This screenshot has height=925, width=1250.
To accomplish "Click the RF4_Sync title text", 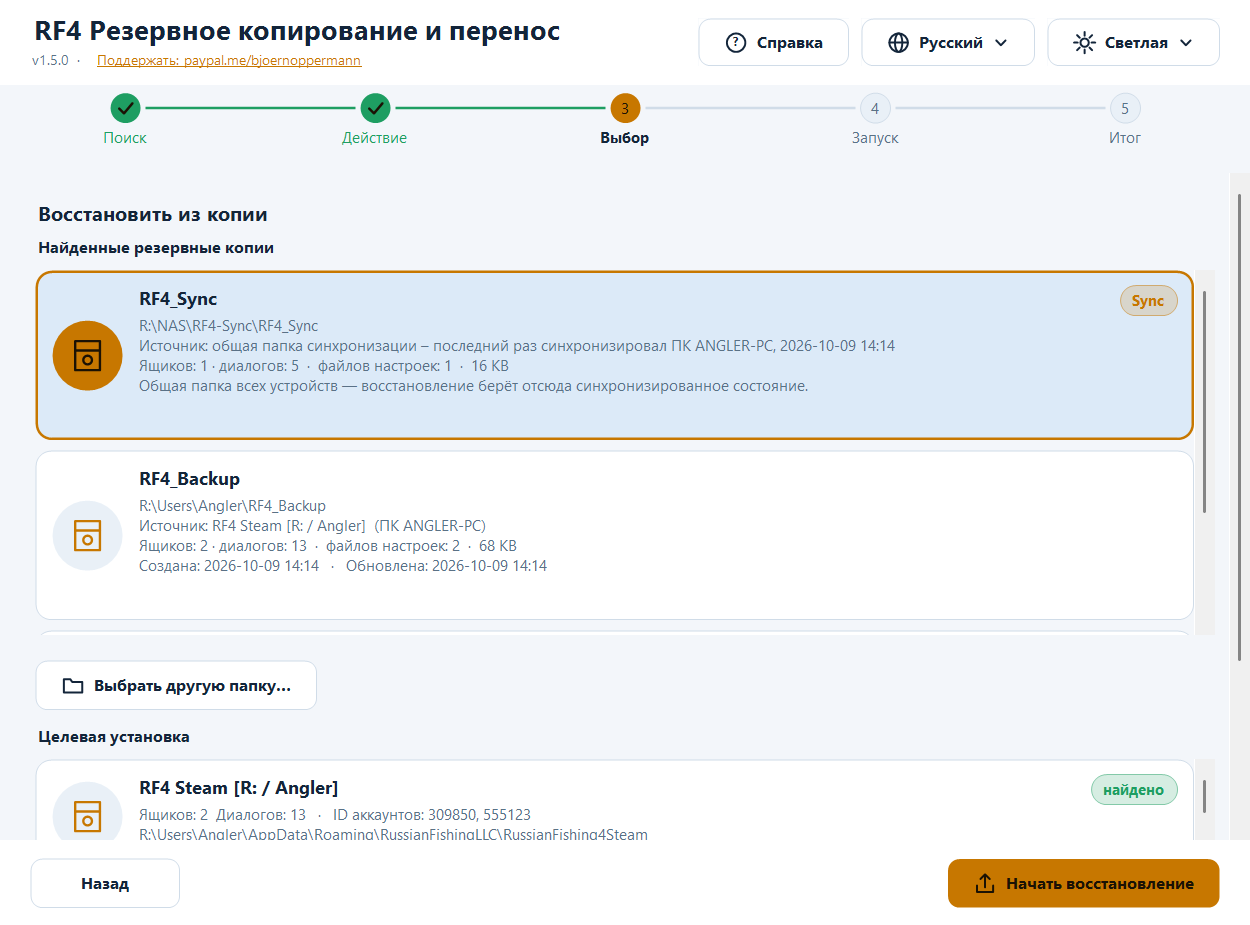I will (x=178, y=299).
